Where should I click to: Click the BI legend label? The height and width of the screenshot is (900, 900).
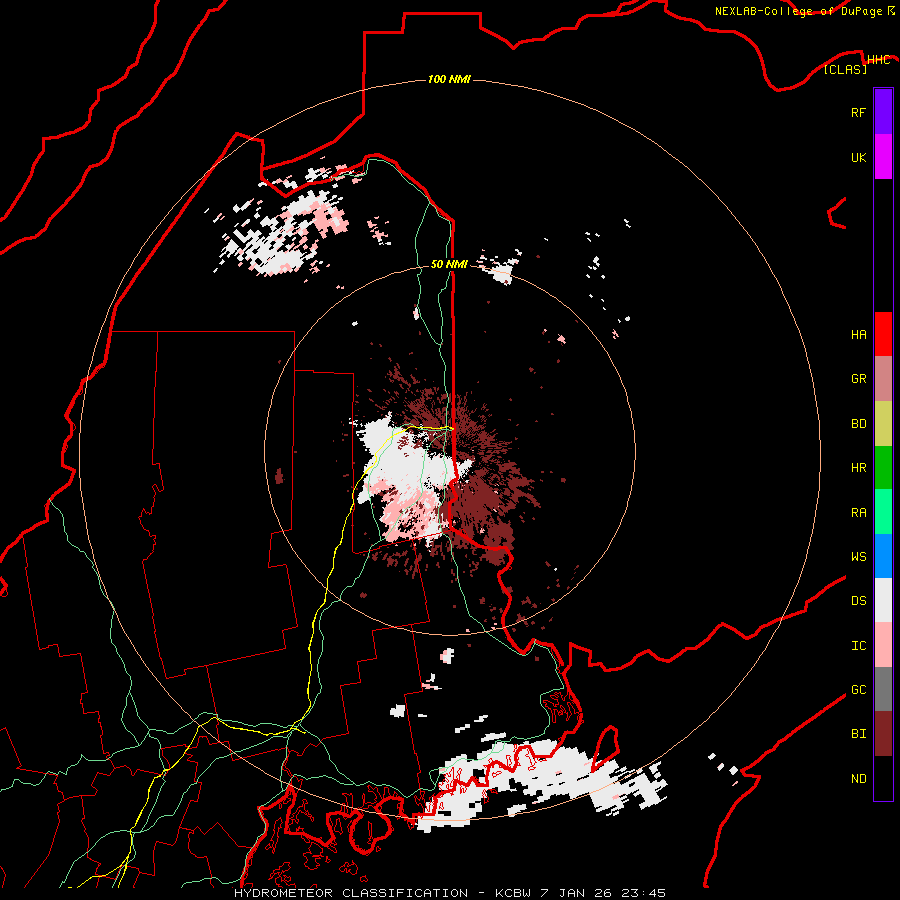coord(858,734)
